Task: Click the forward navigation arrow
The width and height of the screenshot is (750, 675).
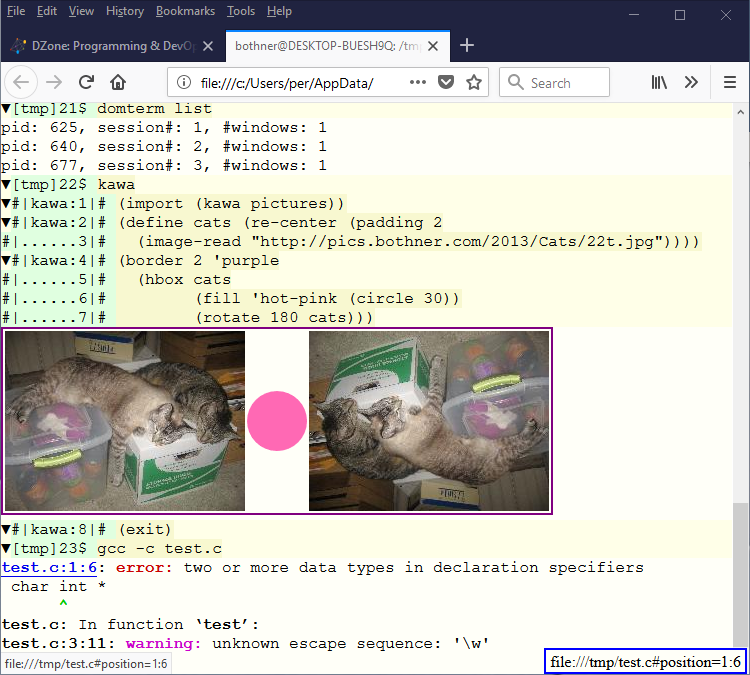Action: pyautogui.click(x=54, y=83)
